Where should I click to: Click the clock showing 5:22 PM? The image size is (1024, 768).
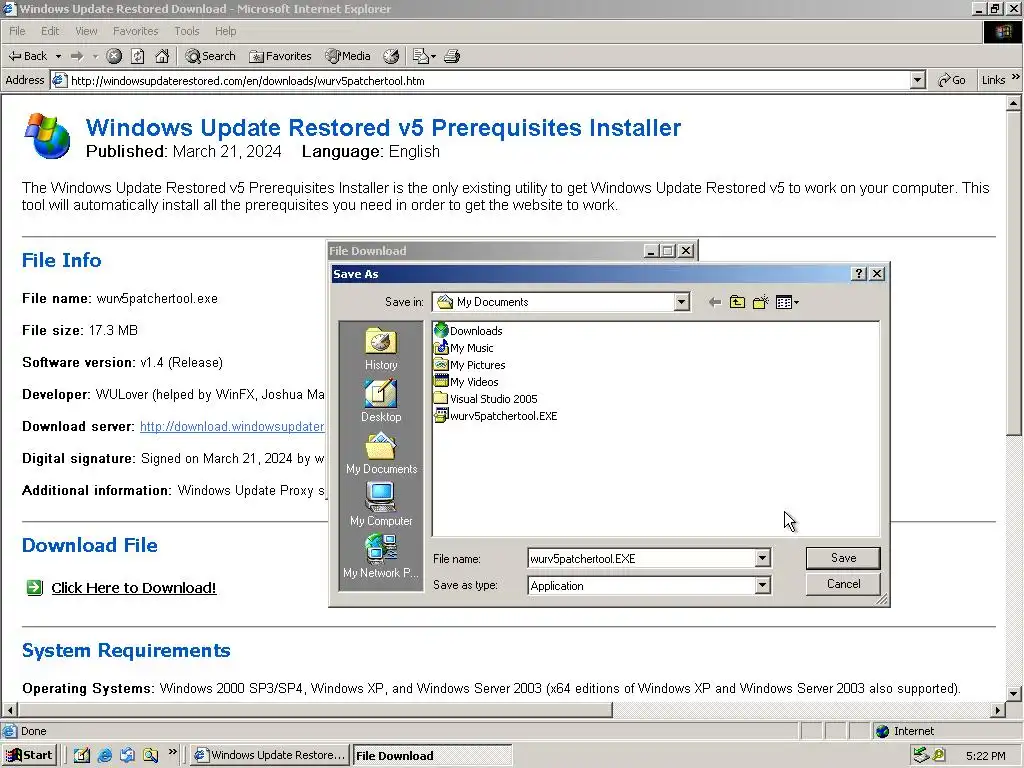click(x=985, y=756)
